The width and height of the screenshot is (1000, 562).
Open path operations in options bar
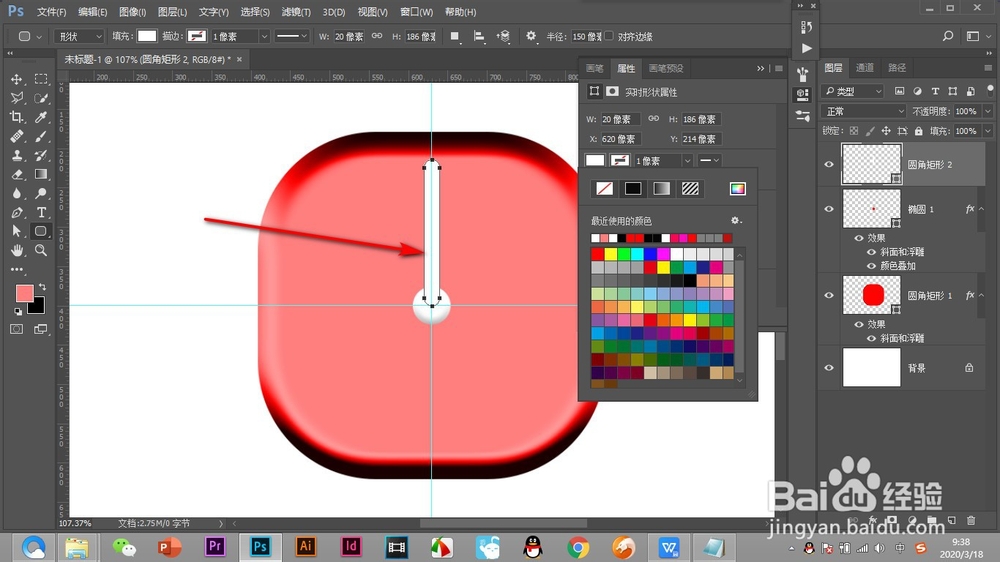(x=455, y=36)
